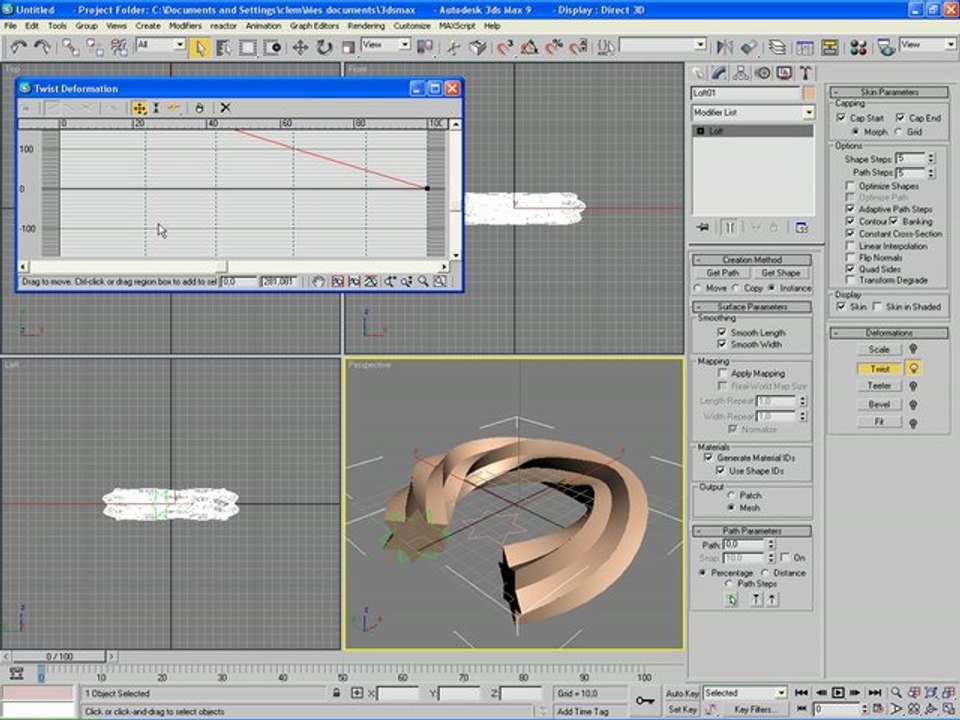Click the Mirror tool icon

[724, 47]
